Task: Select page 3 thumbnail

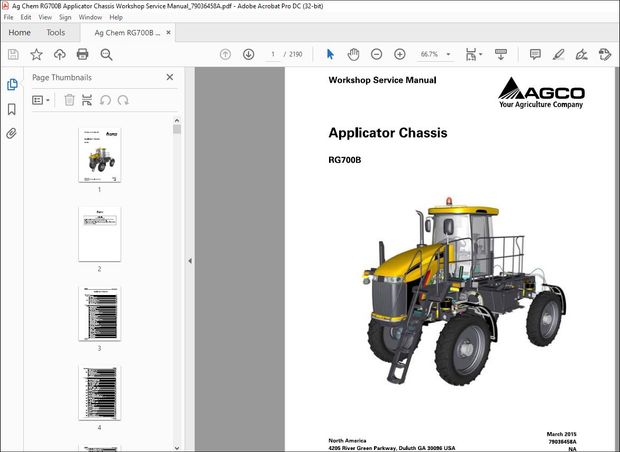Action: (99, 314)
